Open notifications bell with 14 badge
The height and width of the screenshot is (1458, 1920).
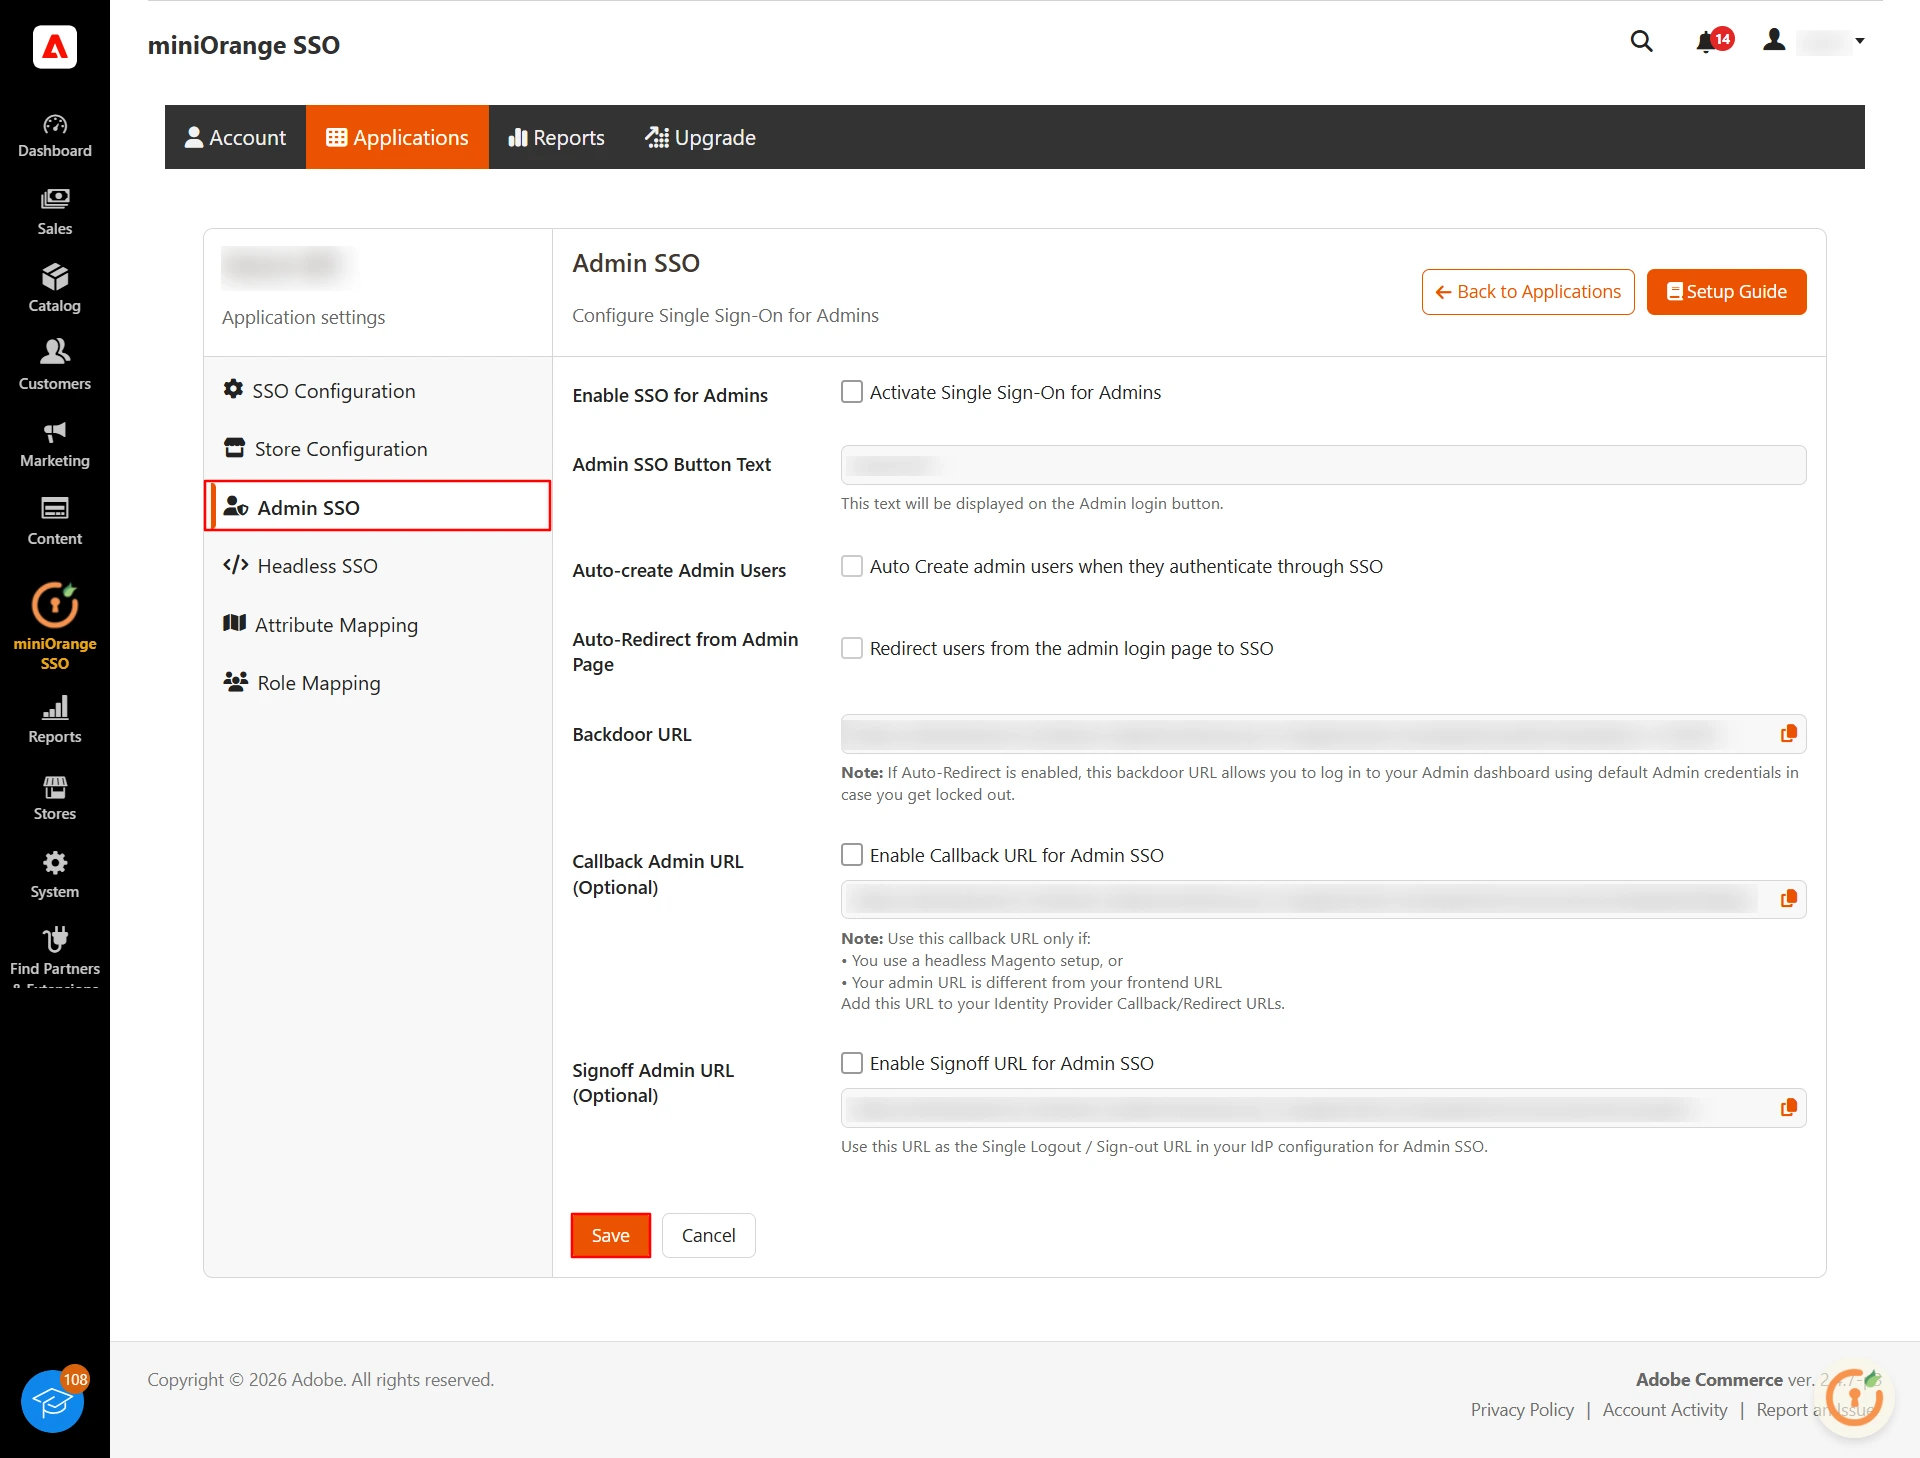coord(1713,41)
